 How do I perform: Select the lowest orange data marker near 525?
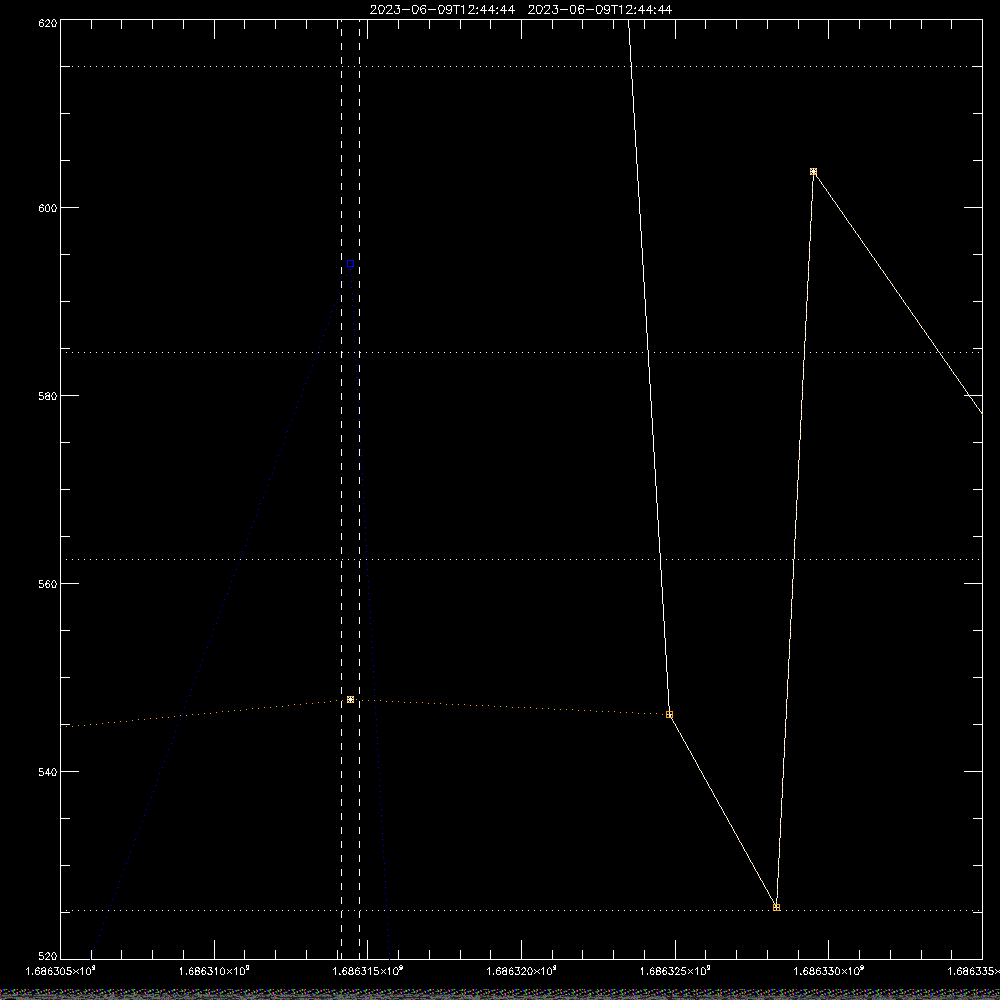click(x=776, y=907)
